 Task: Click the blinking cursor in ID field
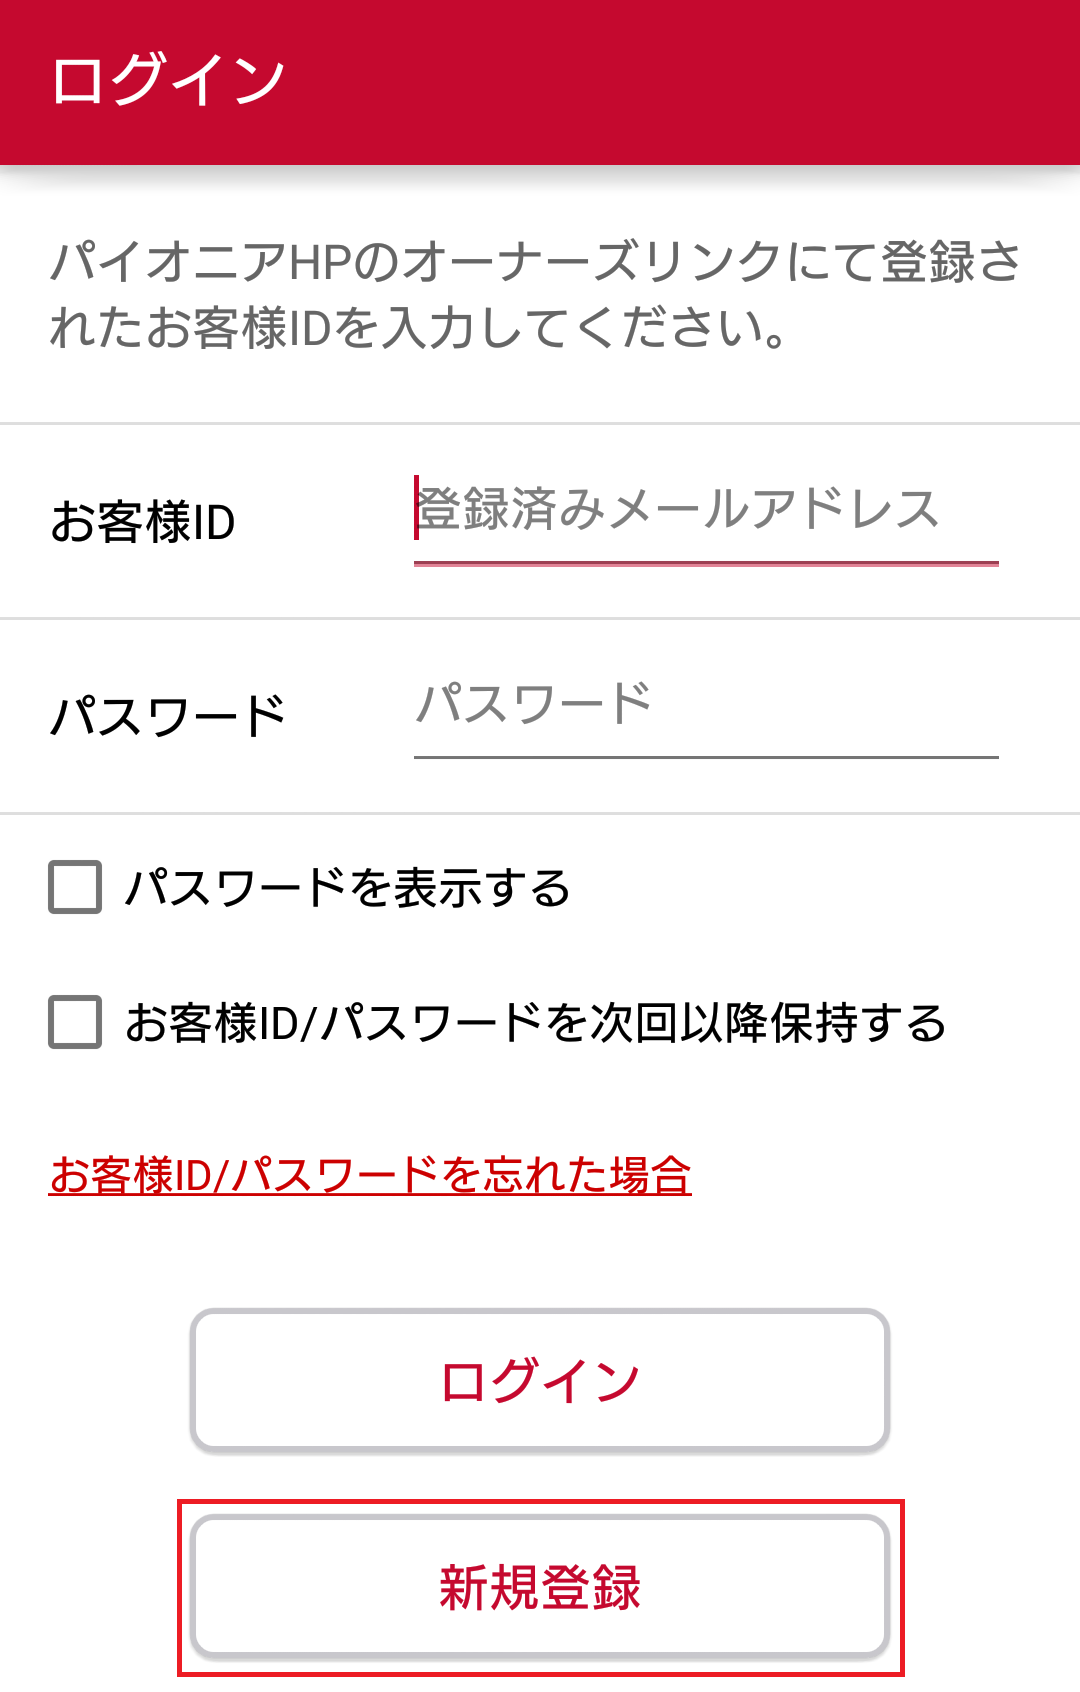point(416,508)
